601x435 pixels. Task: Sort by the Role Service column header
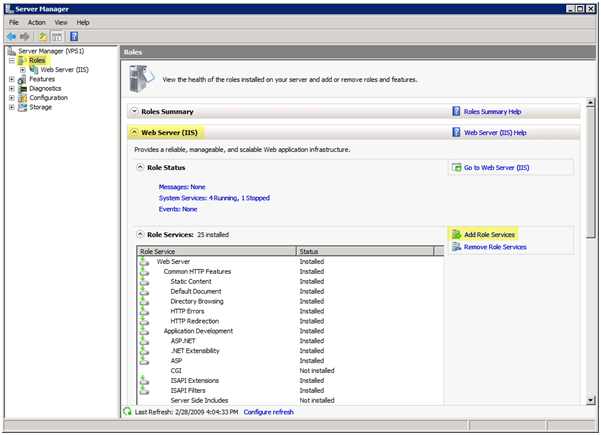217,251
